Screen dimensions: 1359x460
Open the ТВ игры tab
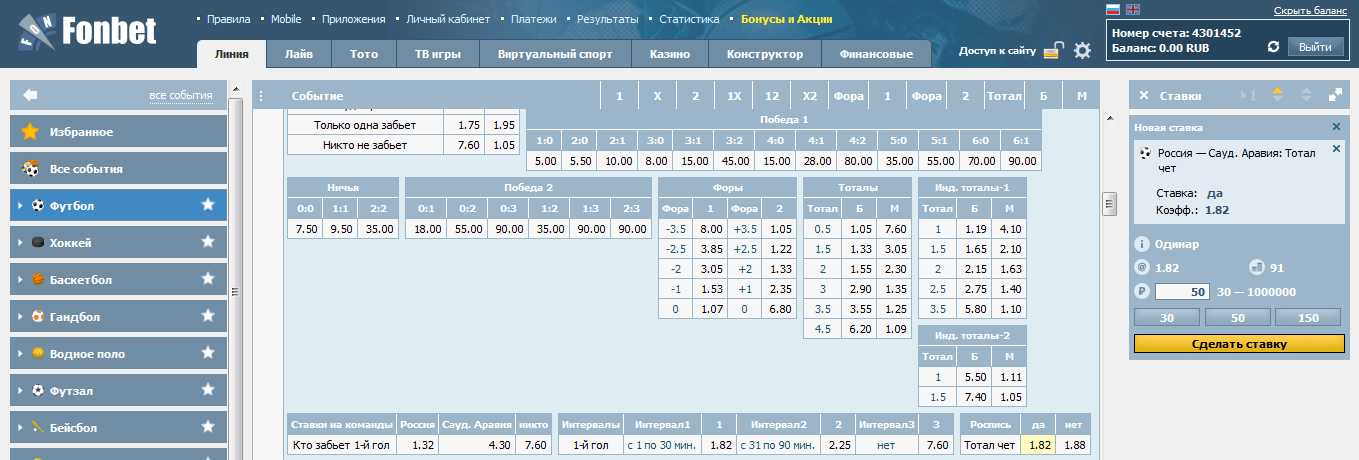pos(438,54)
